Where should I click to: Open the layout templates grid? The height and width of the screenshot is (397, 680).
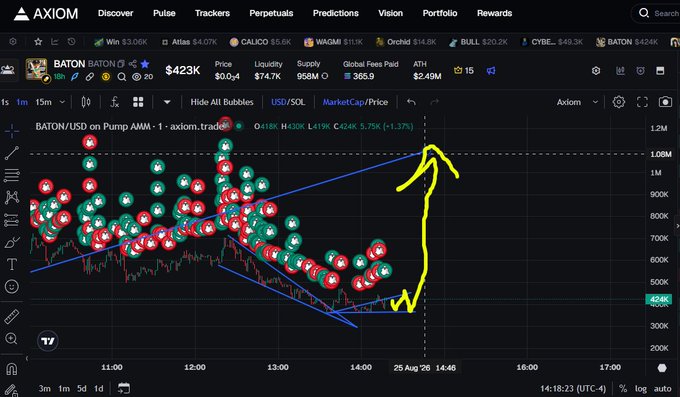138,102
